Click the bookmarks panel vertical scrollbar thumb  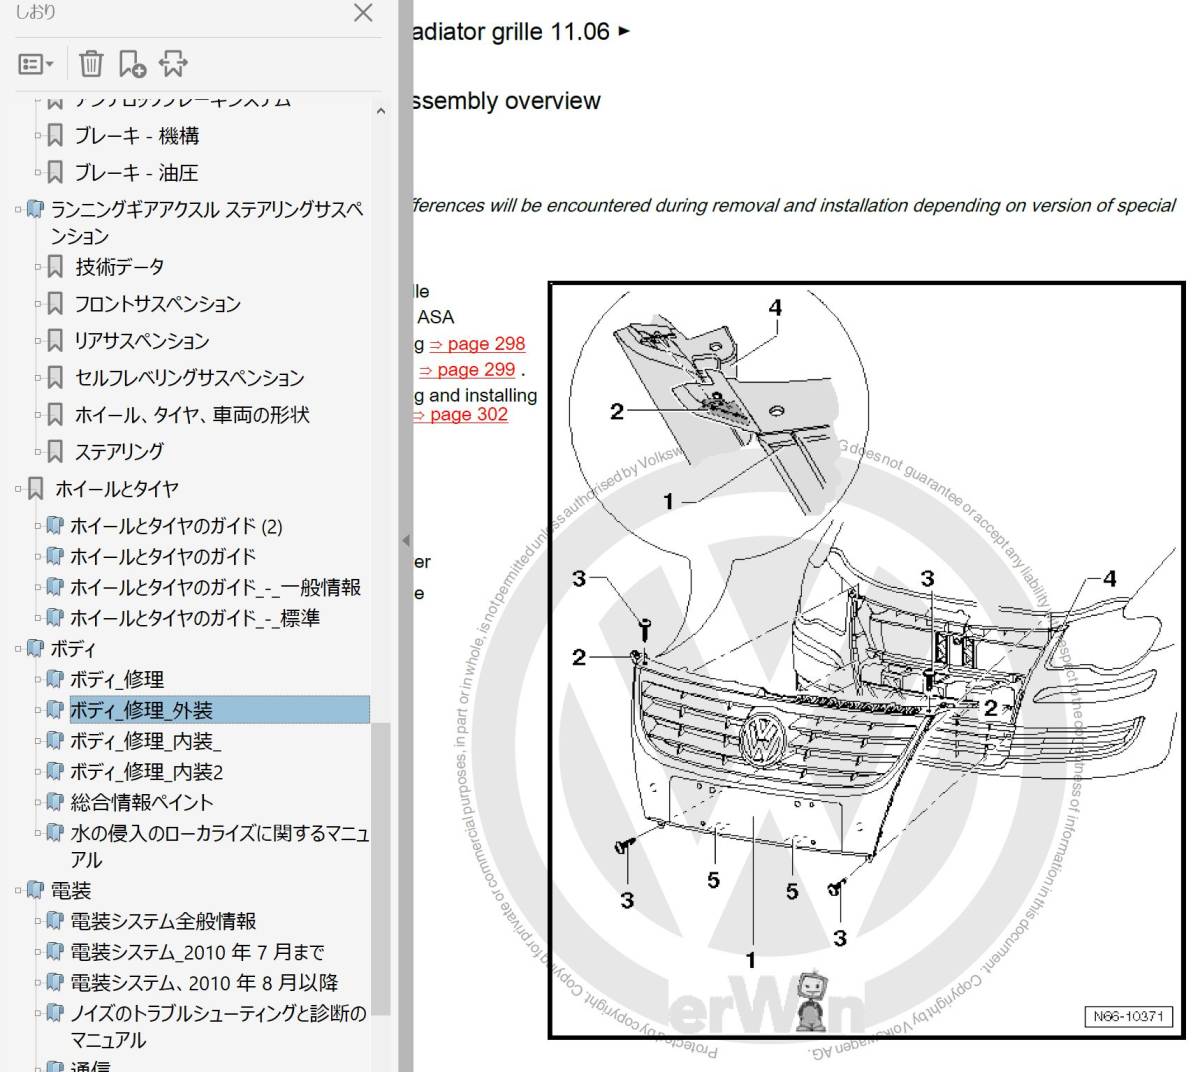pyautogui.click(x=380, y=868)
